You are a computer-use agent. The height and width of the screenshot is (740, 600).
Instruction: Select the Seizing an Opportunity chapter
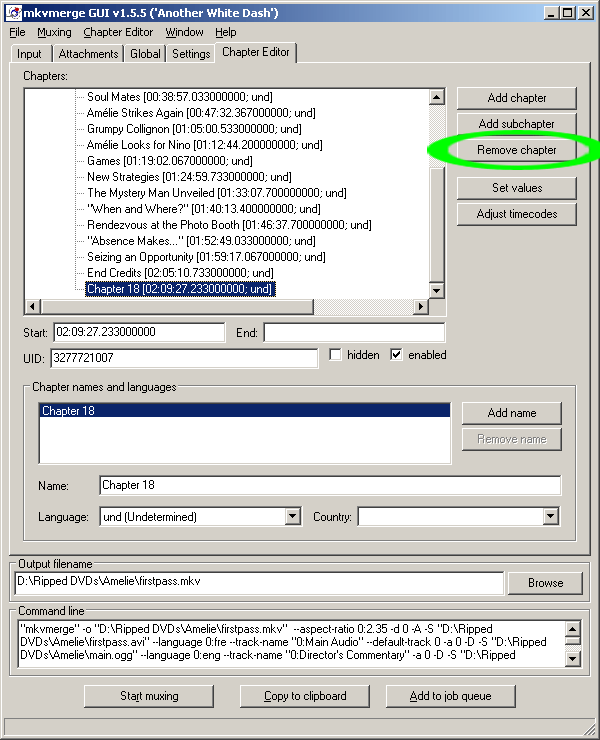(x=206, y=257)
